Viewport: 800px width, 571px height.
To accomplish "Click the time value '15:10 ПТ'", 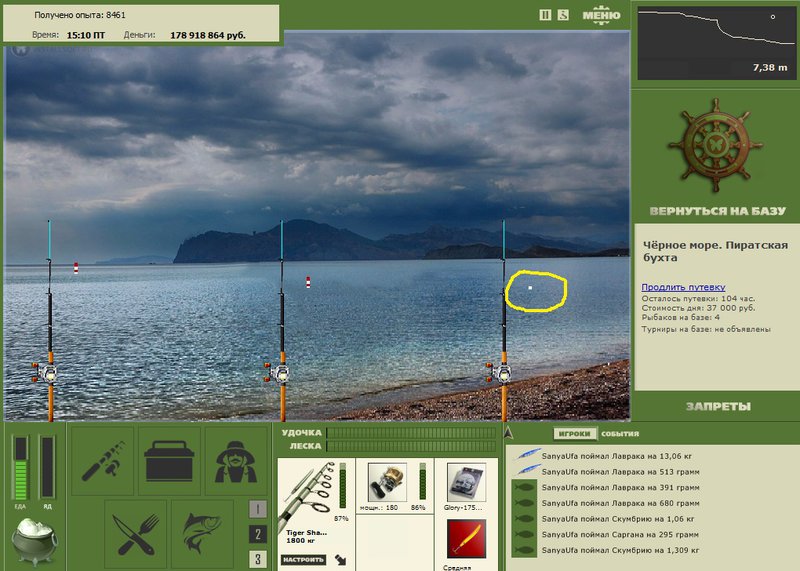I will (86, 35).
